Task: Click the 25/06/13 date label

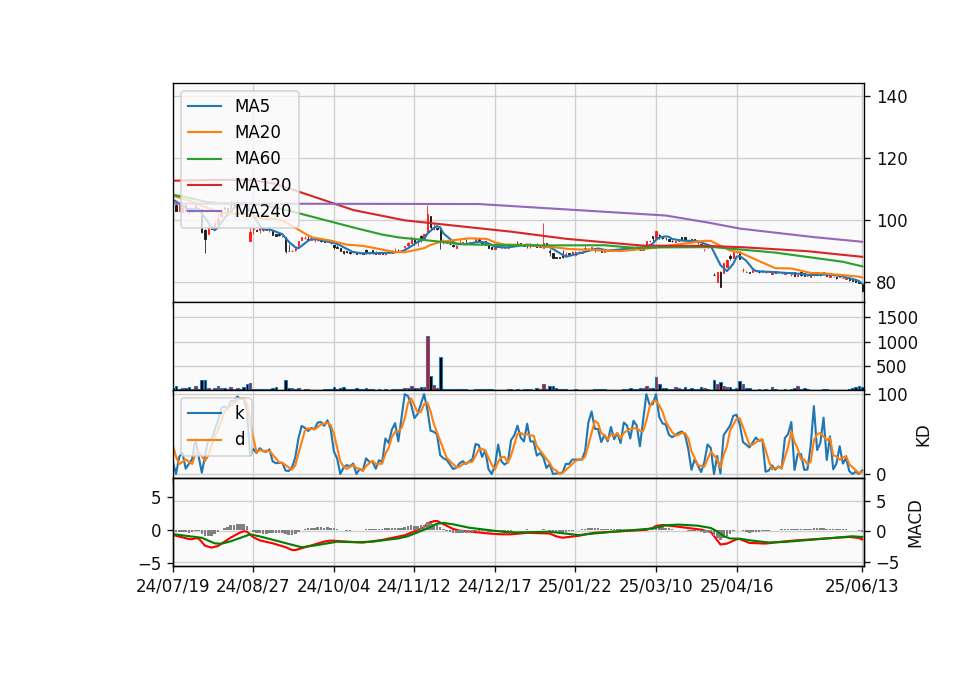Action: point(861,586)
